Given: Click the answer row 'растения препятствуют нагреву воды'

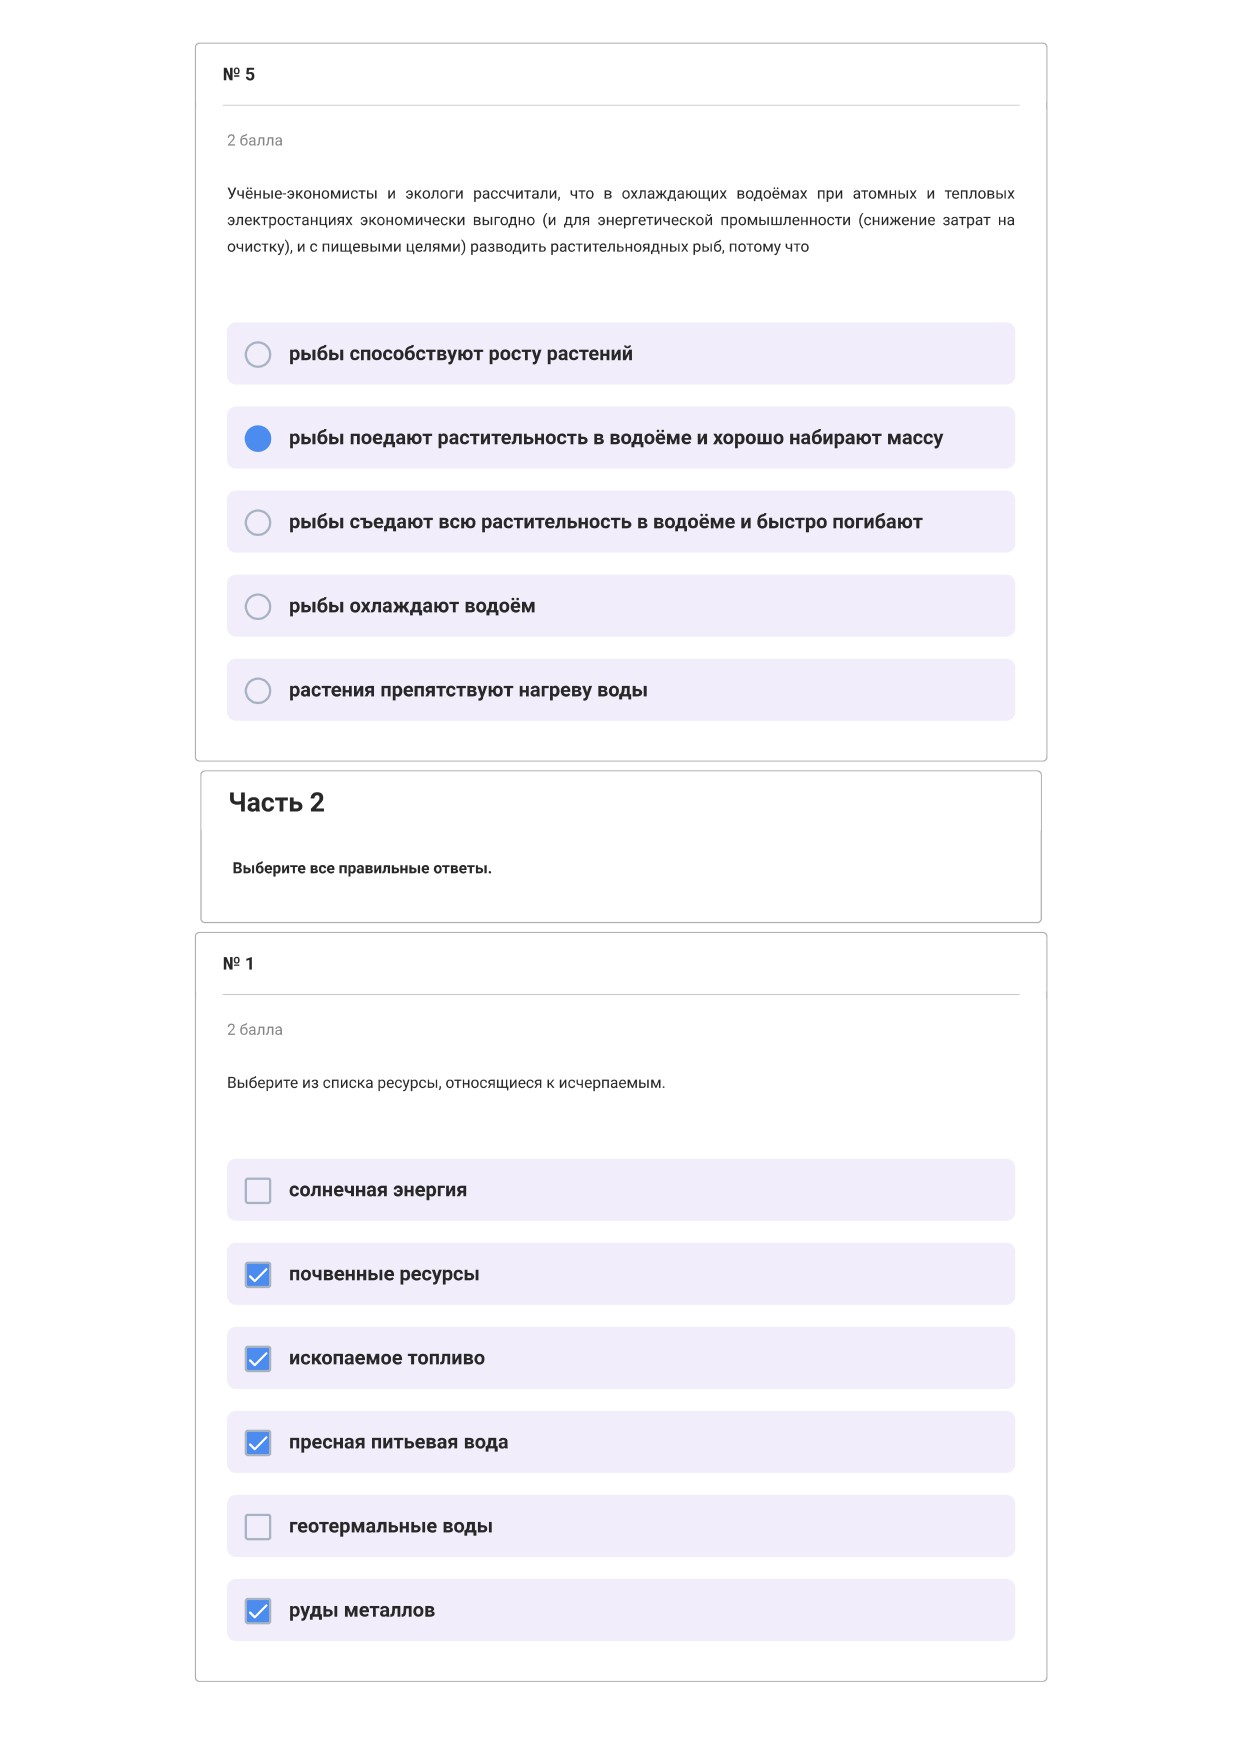Looking at the screenshot, I should pos(621,690).
